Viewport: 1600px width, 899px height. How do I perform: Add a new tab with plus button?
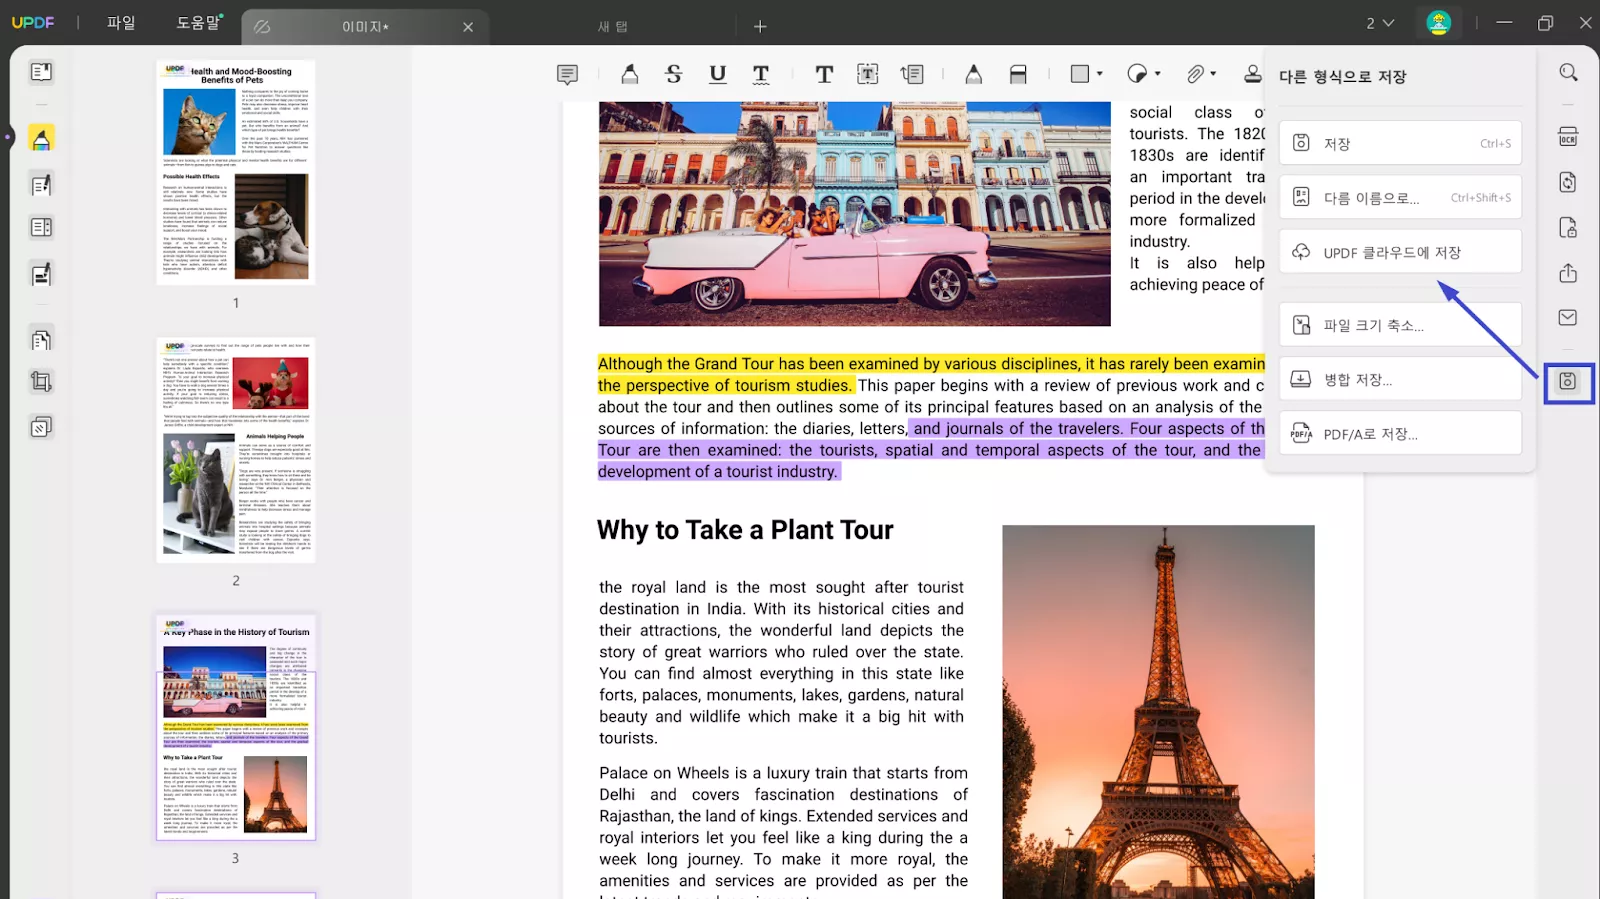[760, 27]
